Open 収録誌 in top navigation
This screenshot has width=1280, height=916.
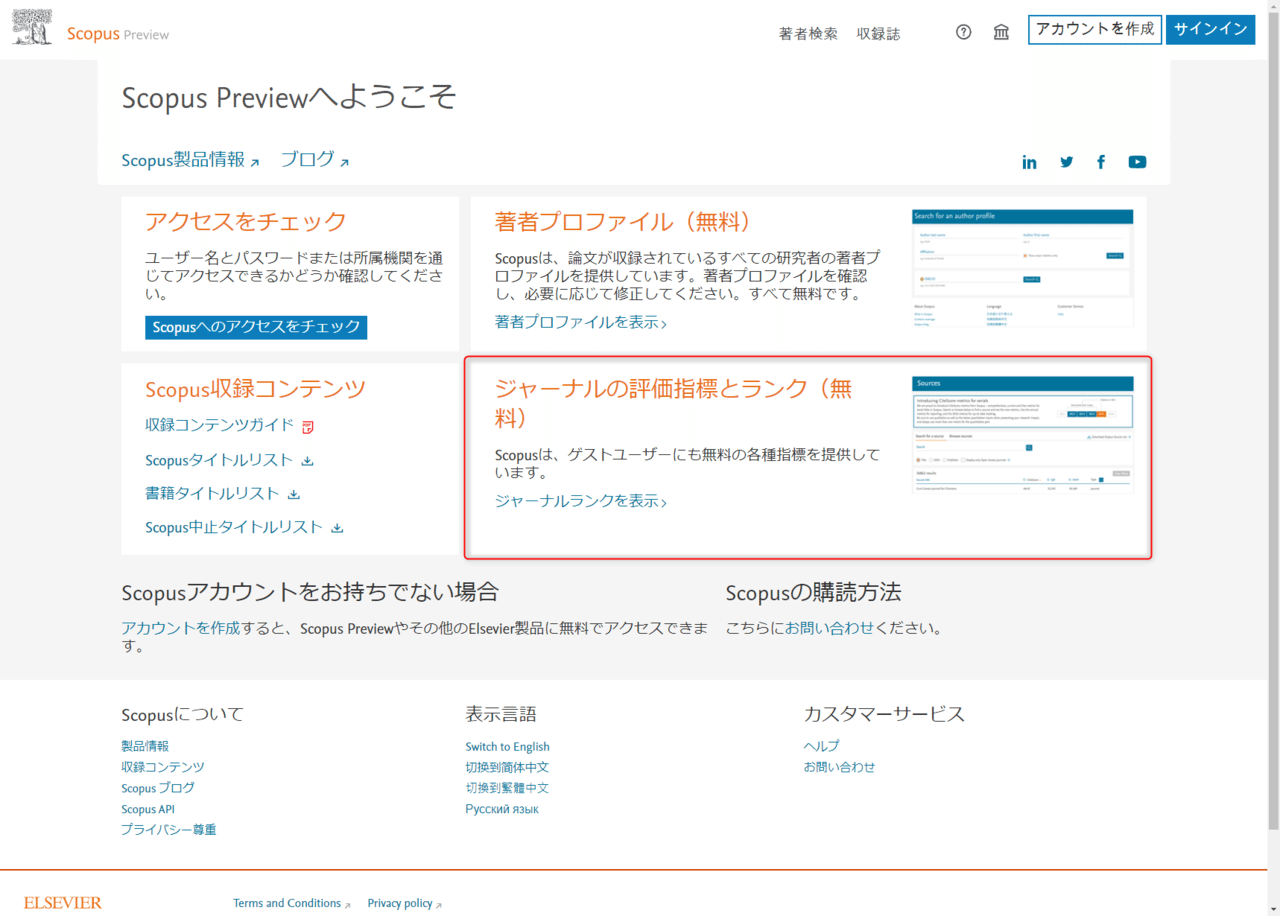(x=878, y=33)
